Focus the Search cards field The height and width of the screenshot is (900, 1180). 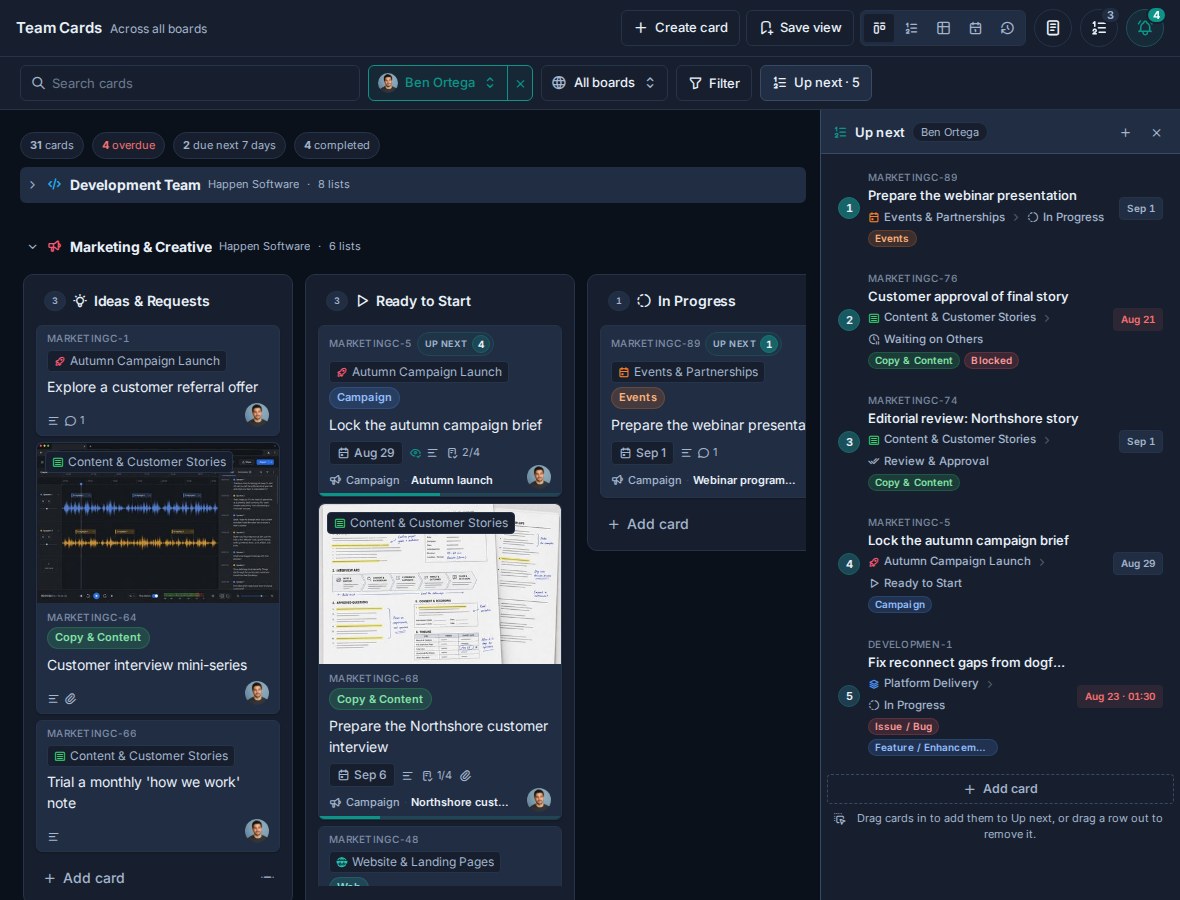coord(190,83)
